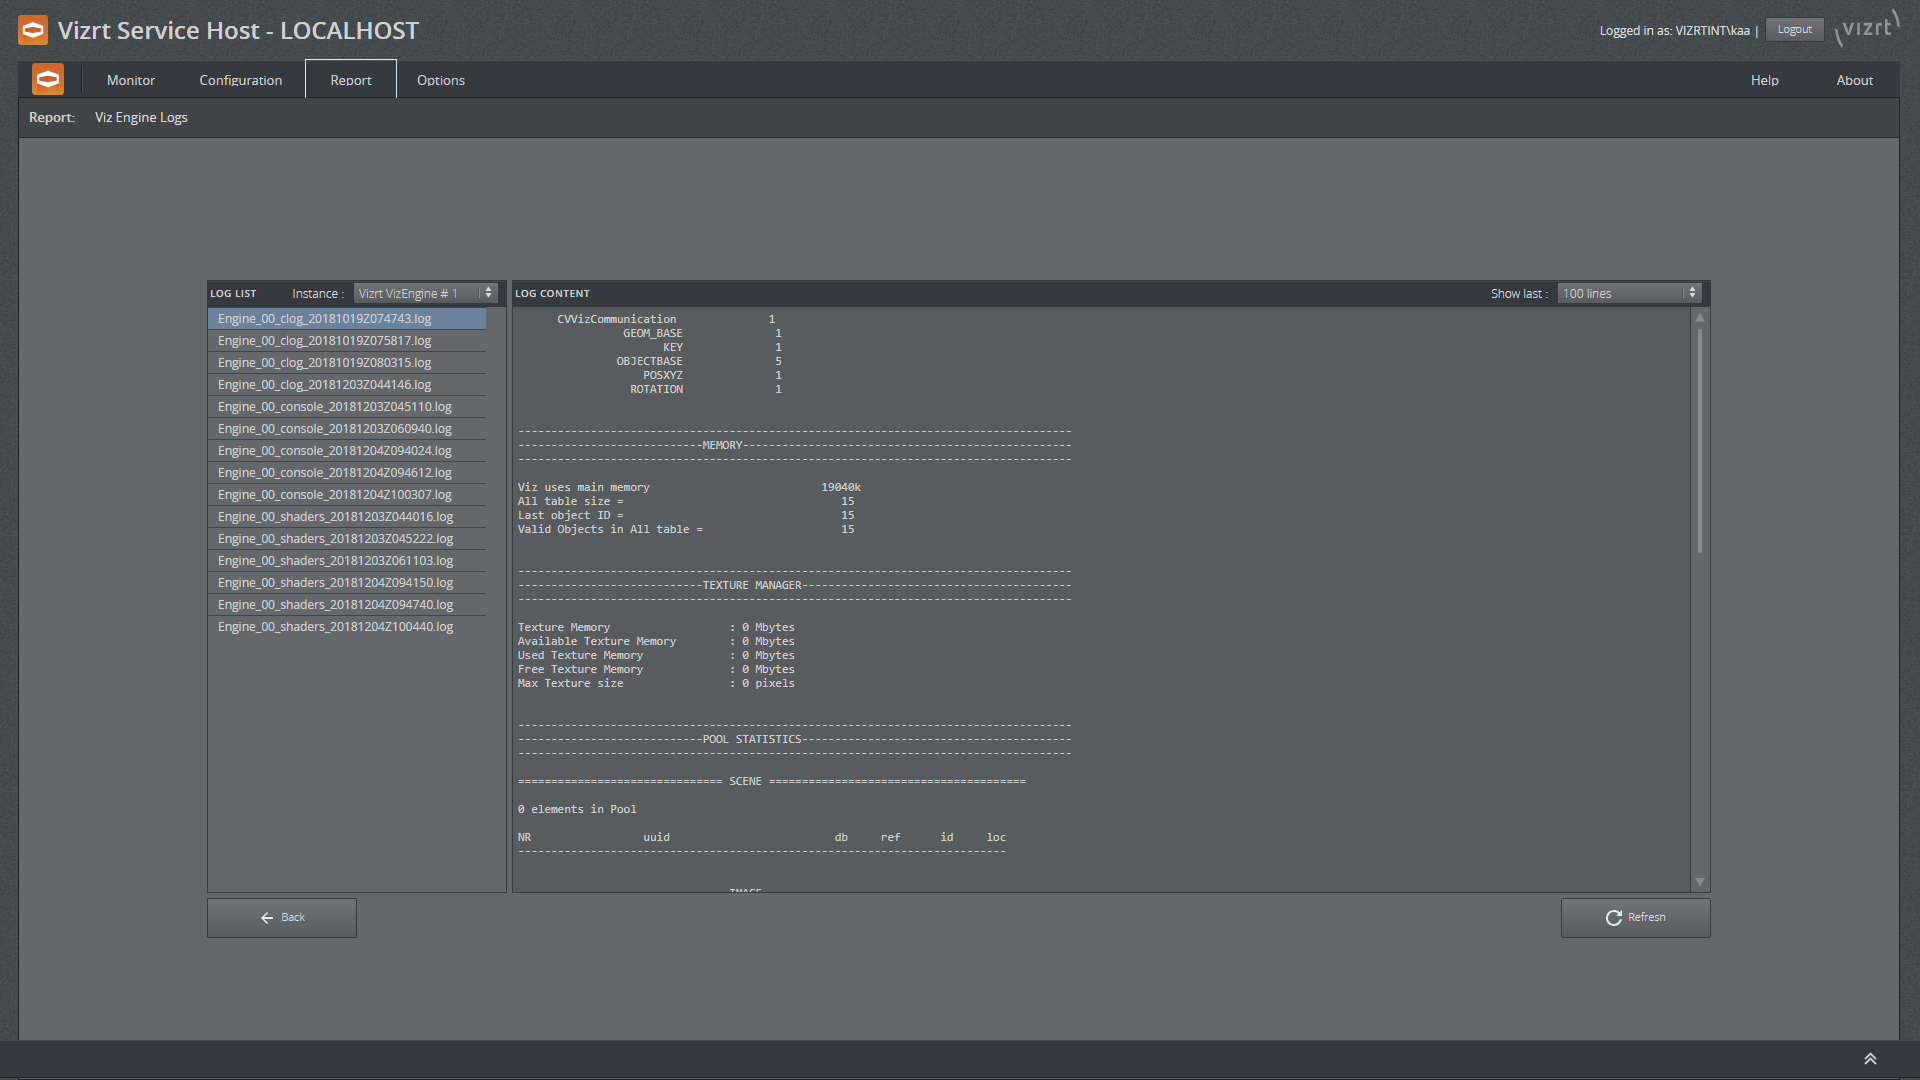The height and width of the screenshot is (1080, 1920).
Task: Click the Options menu item
Action: (440, 79)
